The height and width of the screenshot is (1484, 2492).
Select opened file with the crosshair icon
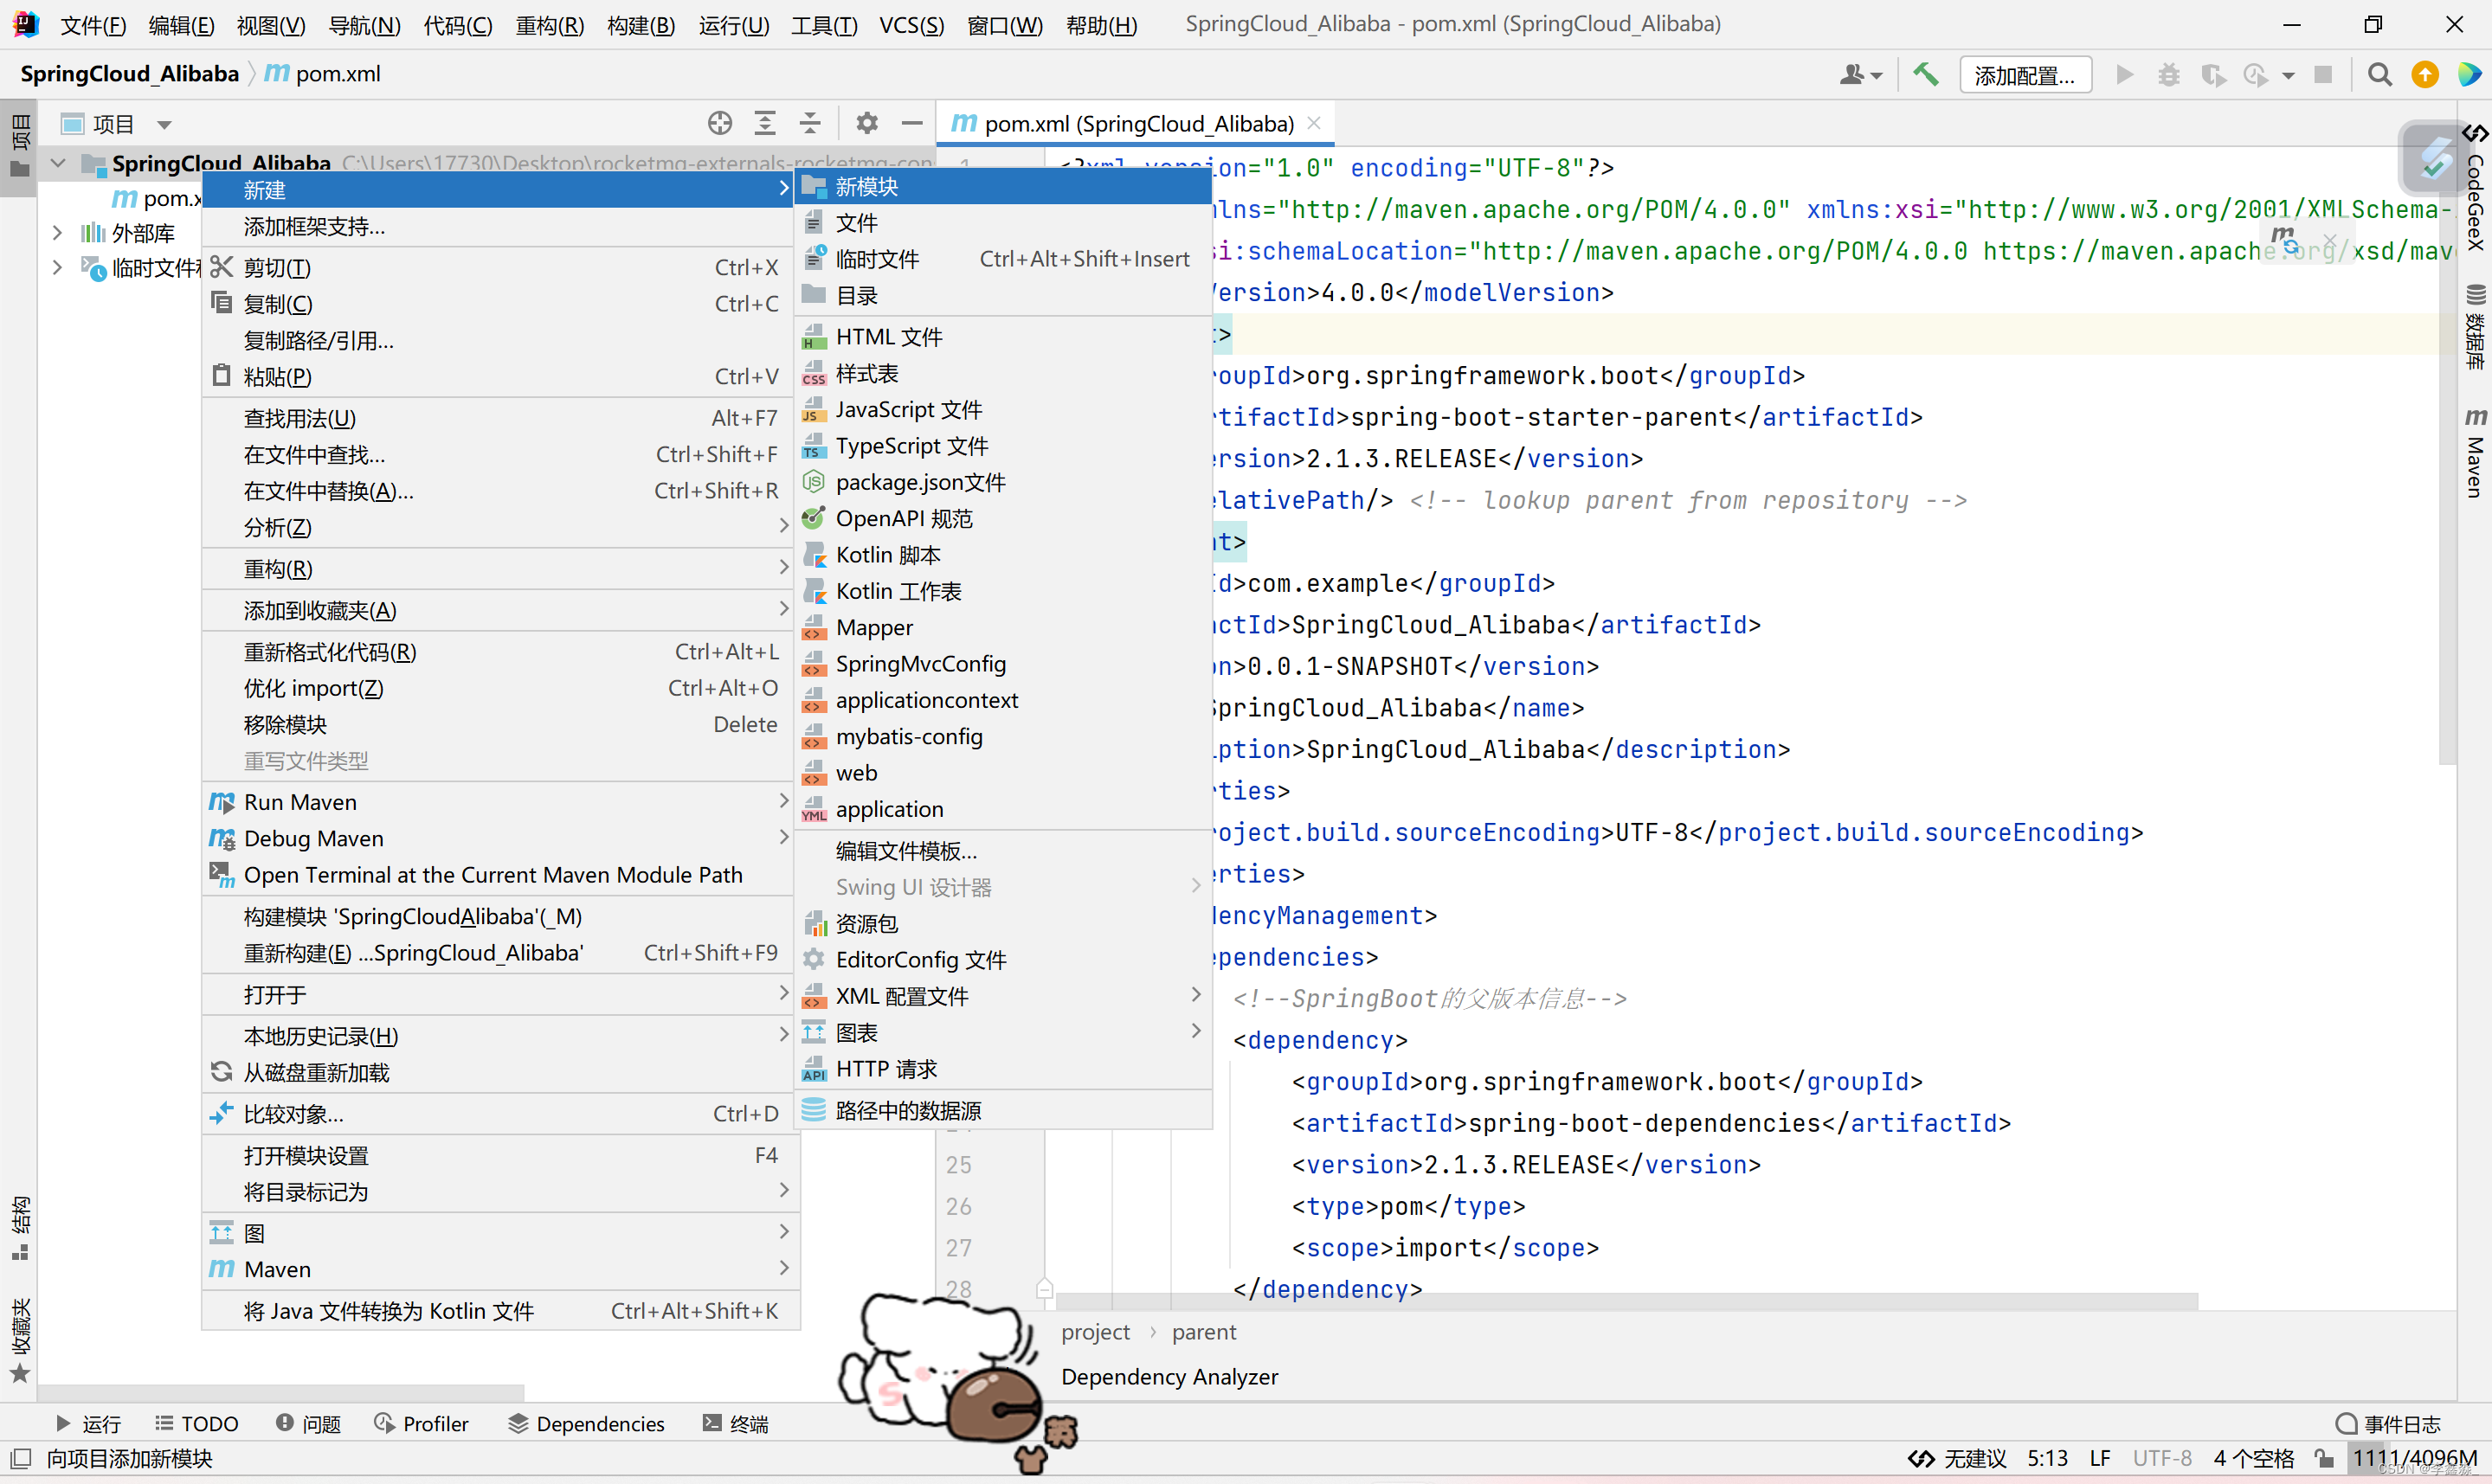click(719, 122)
